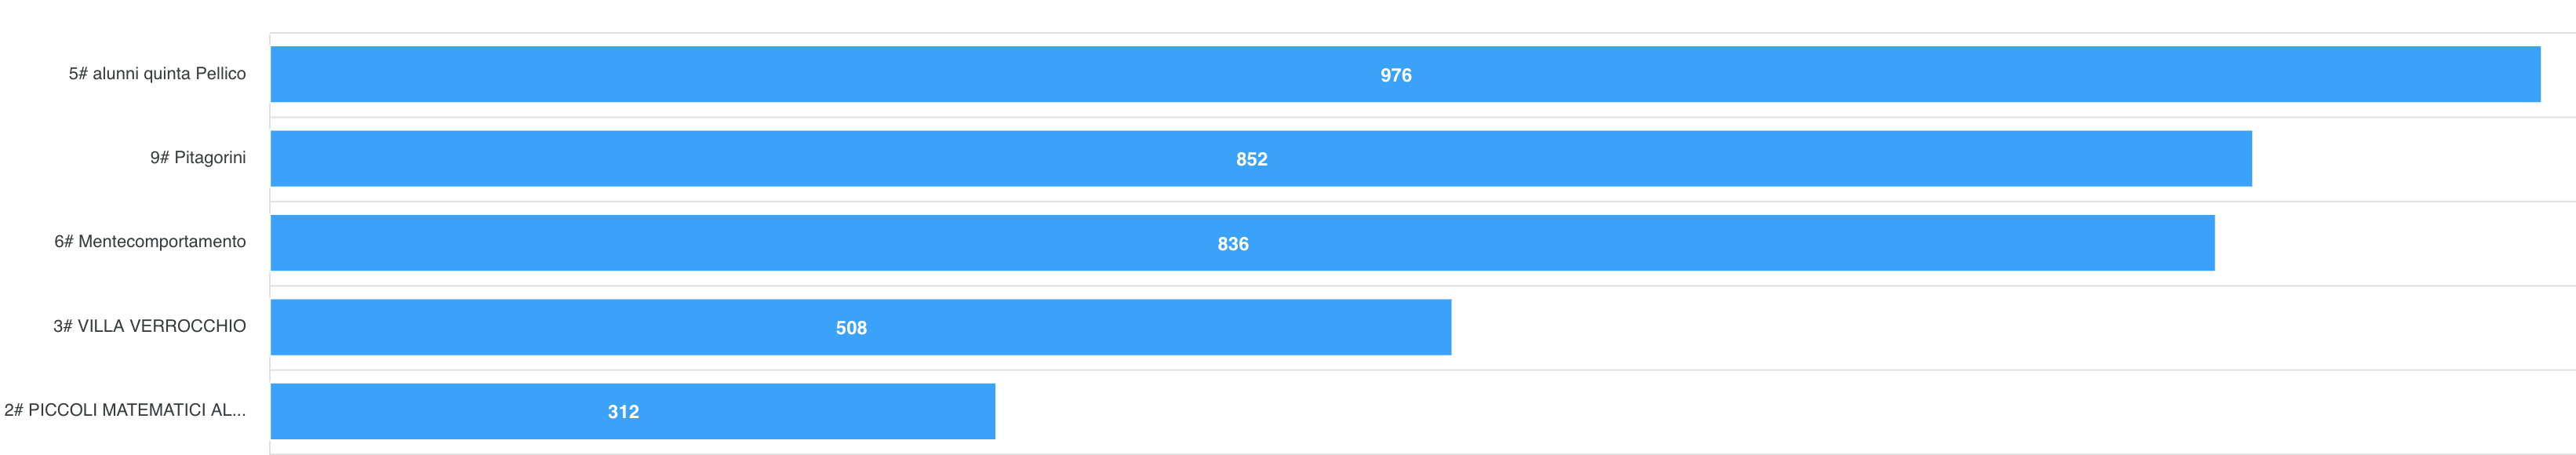Click the shortest bar, valued 312

(633, 411)
